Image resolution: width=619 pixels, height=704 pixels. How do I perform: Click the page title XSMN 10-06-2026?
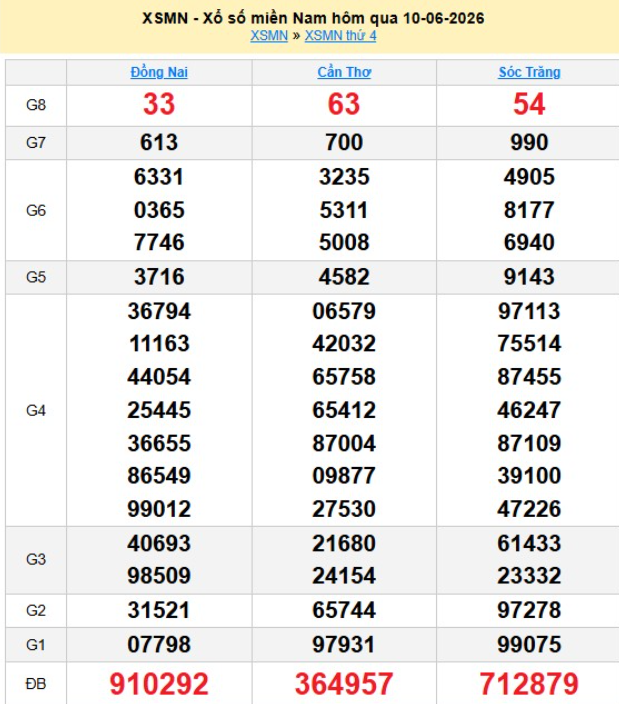(313, 18)
